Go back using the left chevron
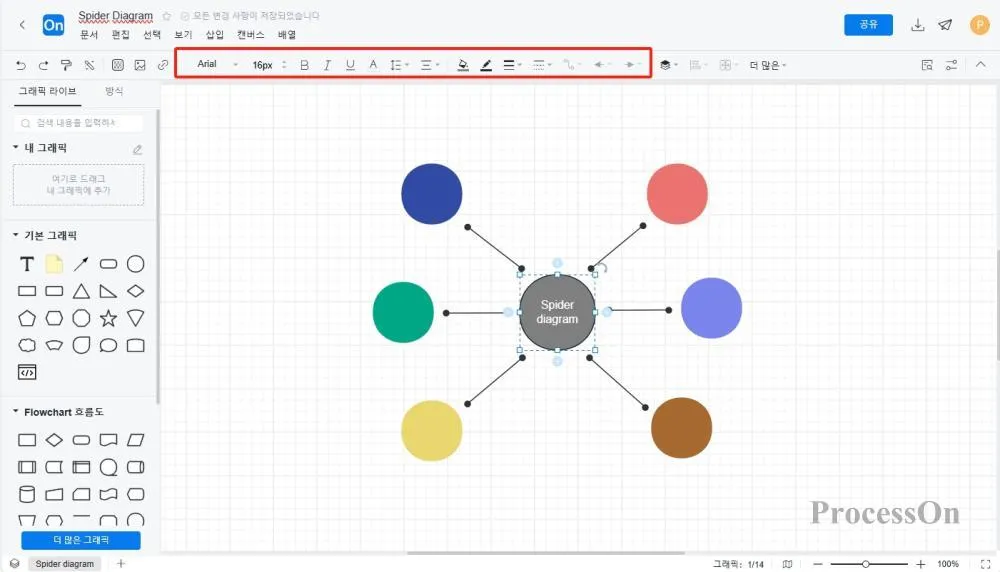 [22, 25]
